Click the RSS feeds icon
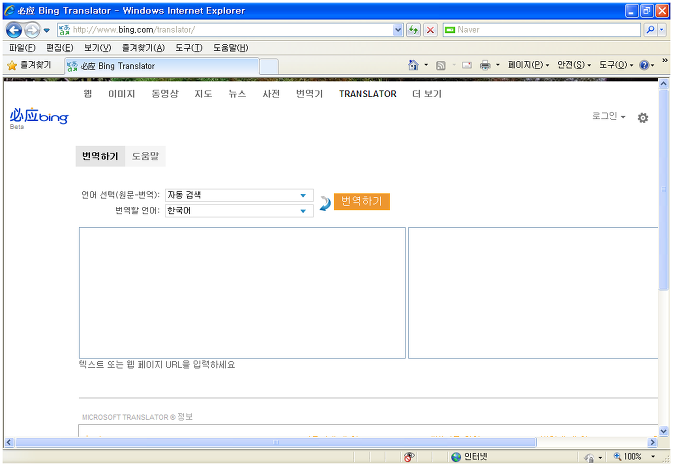This screenshot has height=466, width=673. [x=440, y=65]
